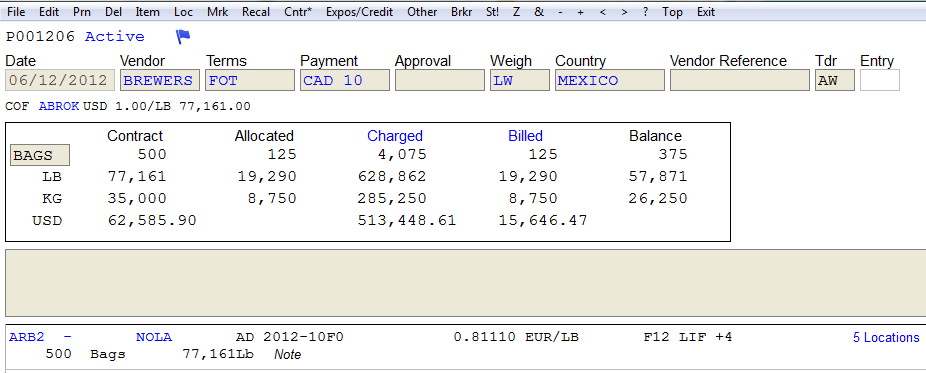Image resolution: width=926 pixels, height=373 pixels.
Task: Click the empty Entry field
Action: (880, 80)
